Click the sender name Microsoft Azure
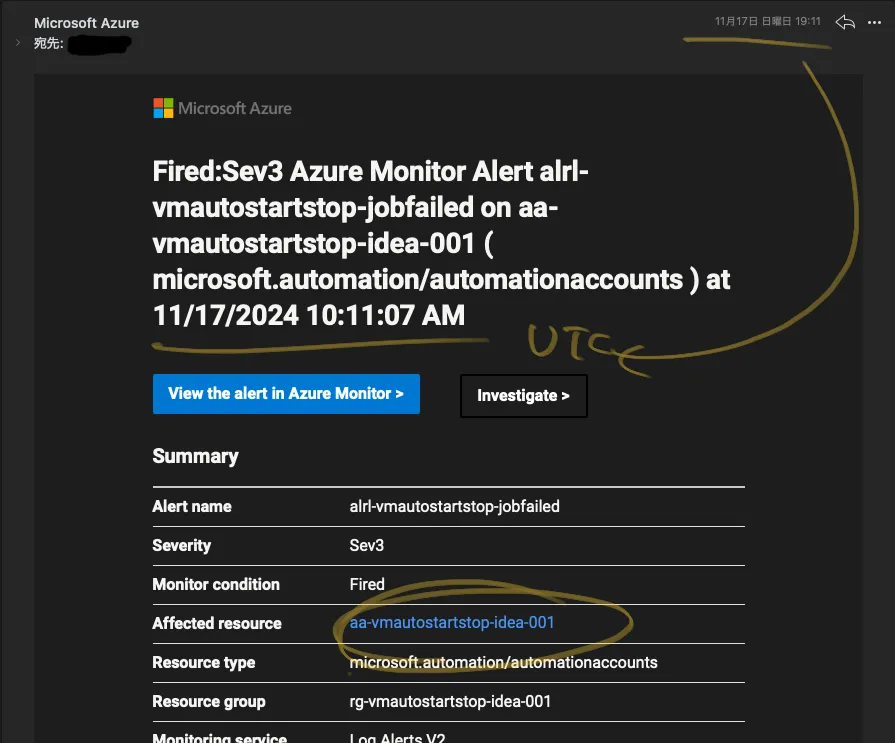Image resolution: width=895 pixels, height=743 pixels. point(86,22)
